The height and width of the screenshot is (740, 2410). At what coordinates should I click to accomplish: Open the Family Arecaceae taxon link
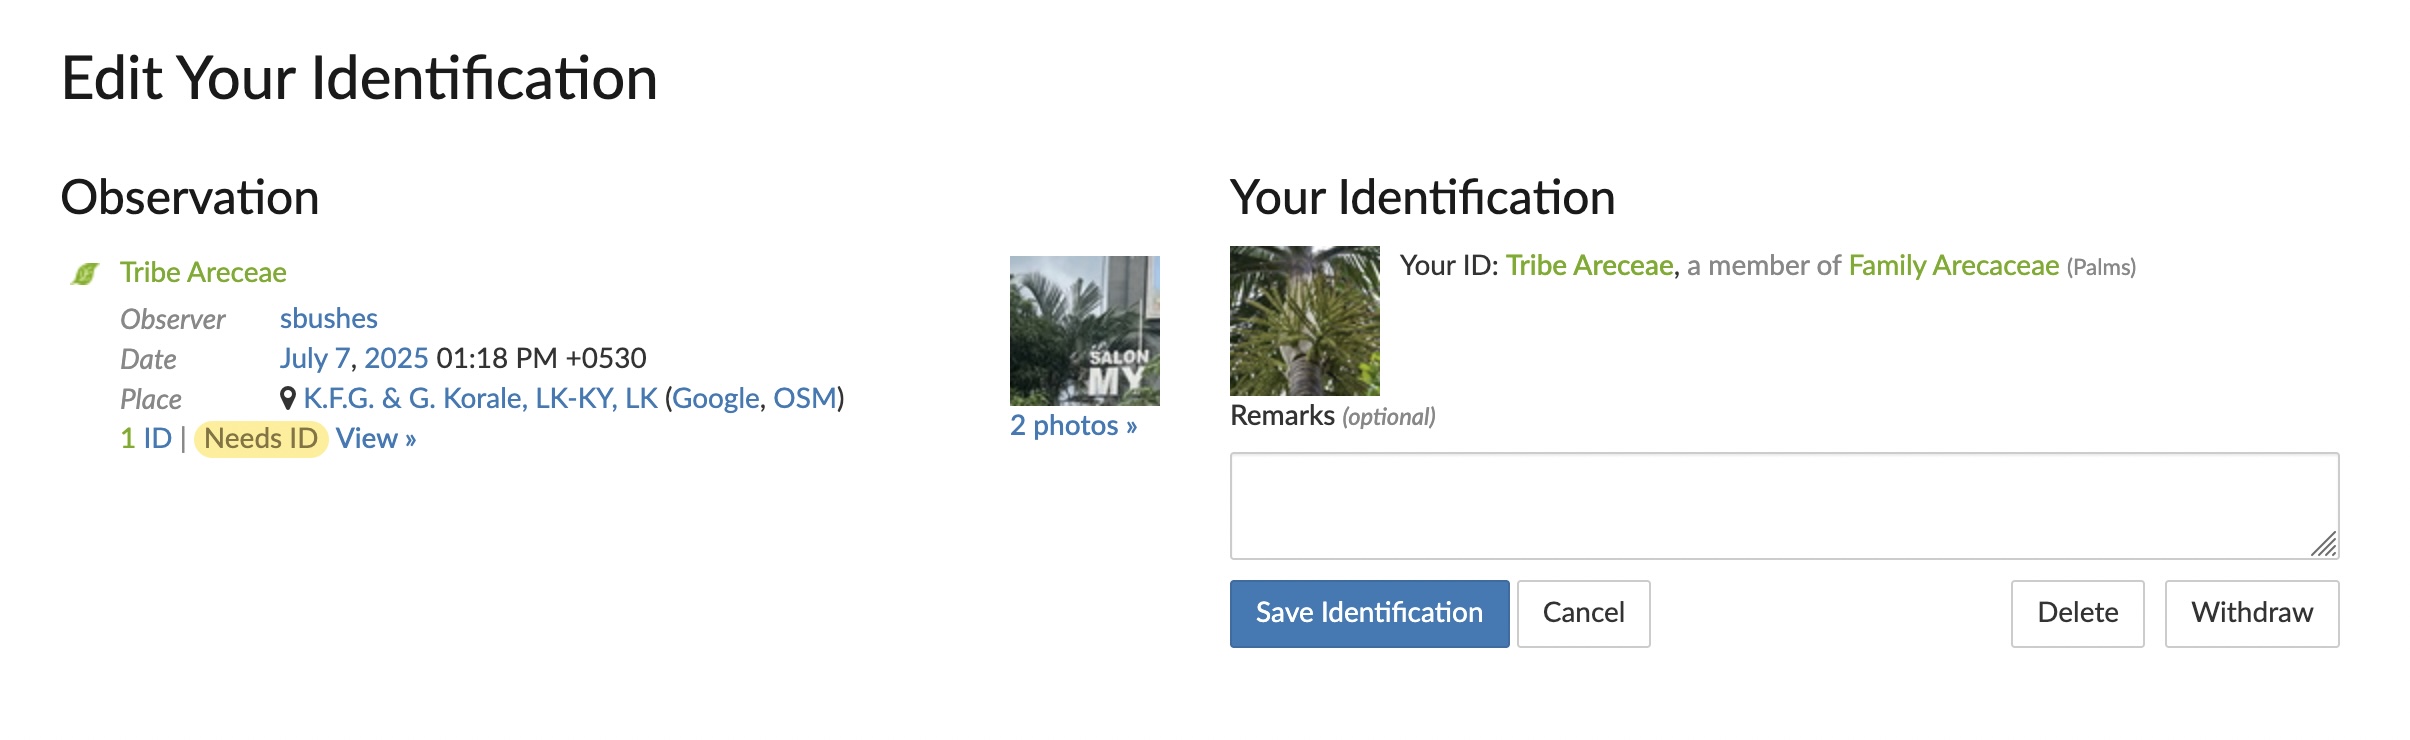click(1954, 265)
